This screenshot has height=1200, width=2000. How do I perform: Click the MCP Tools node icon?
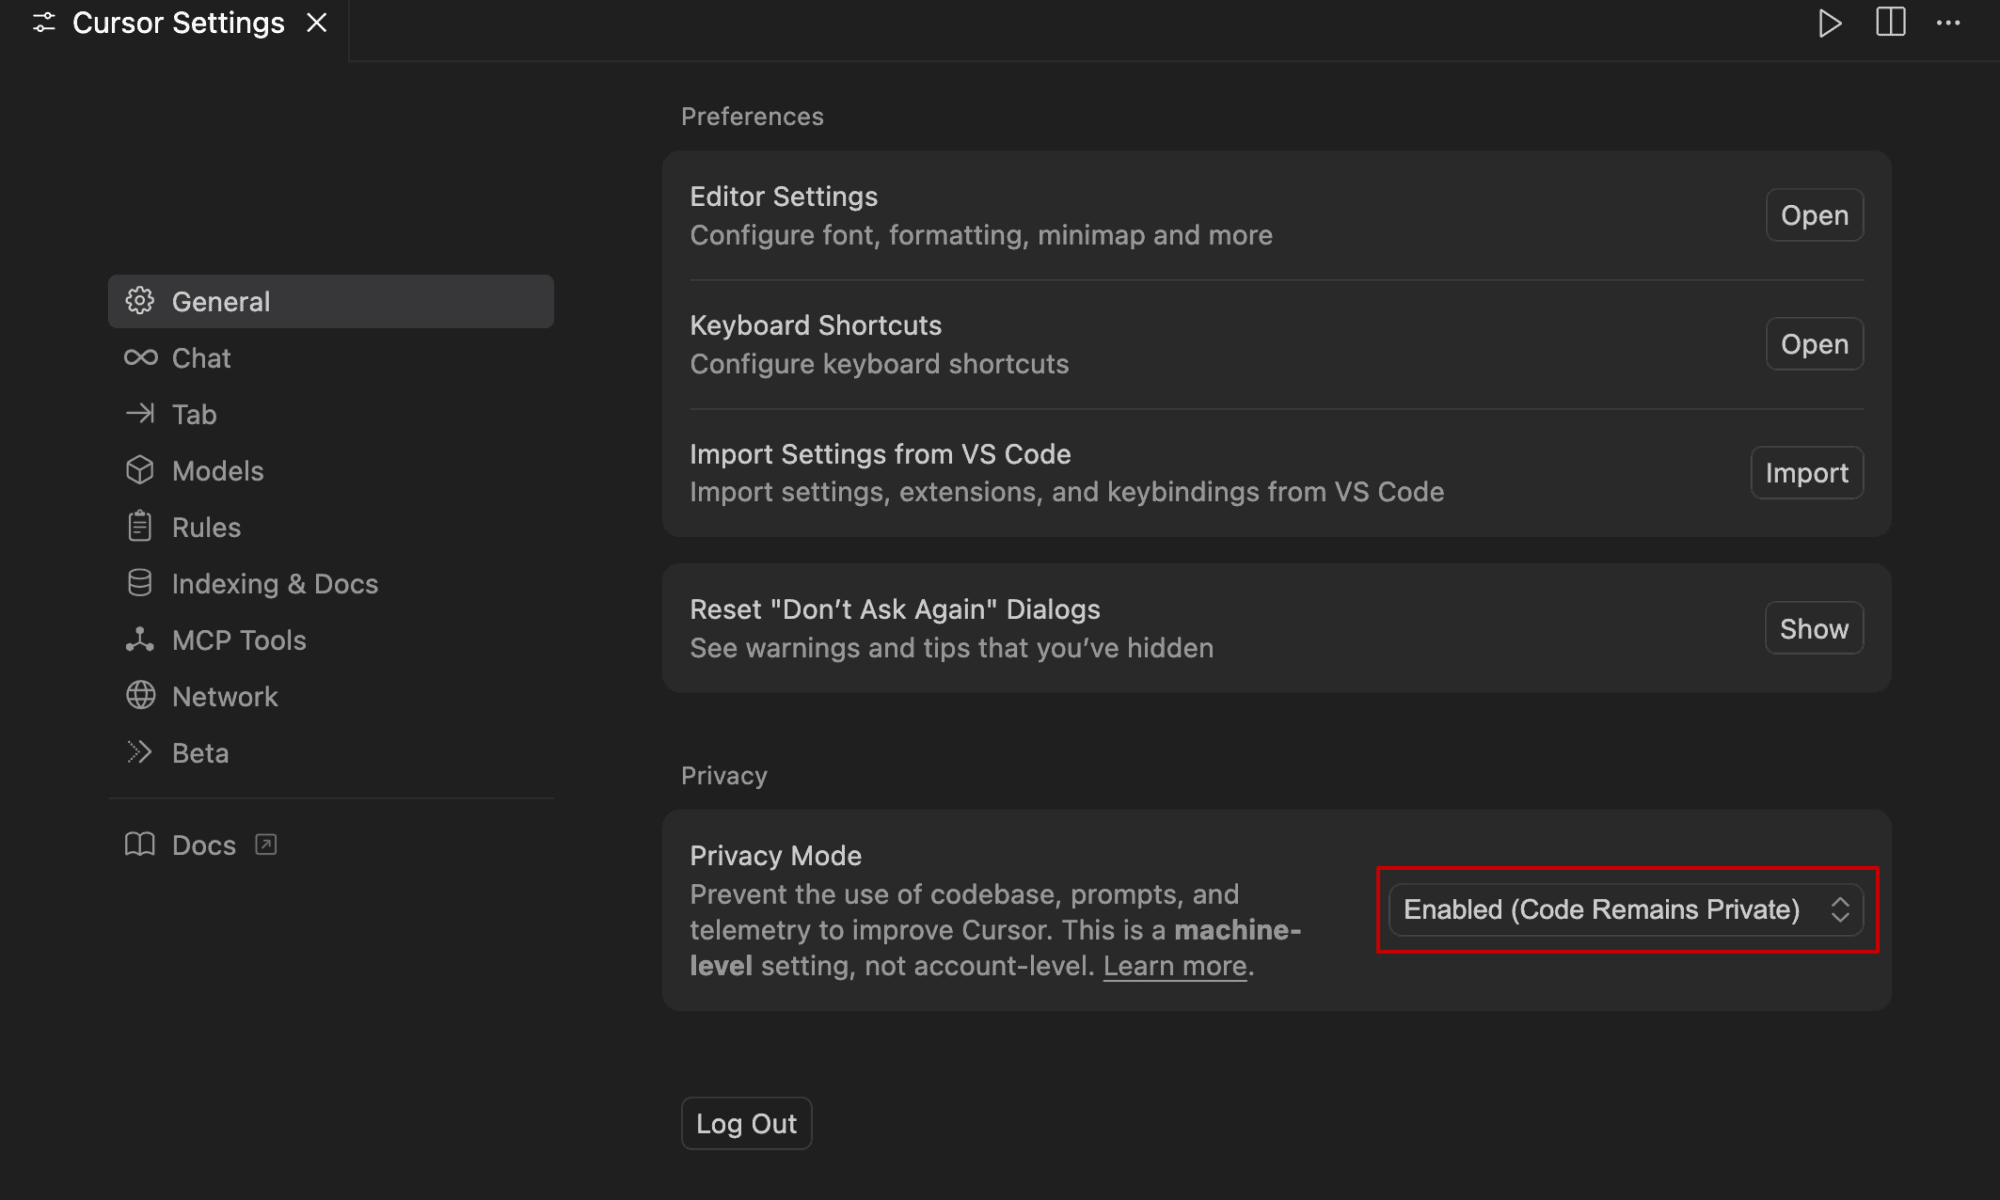[x=140, y=640]
